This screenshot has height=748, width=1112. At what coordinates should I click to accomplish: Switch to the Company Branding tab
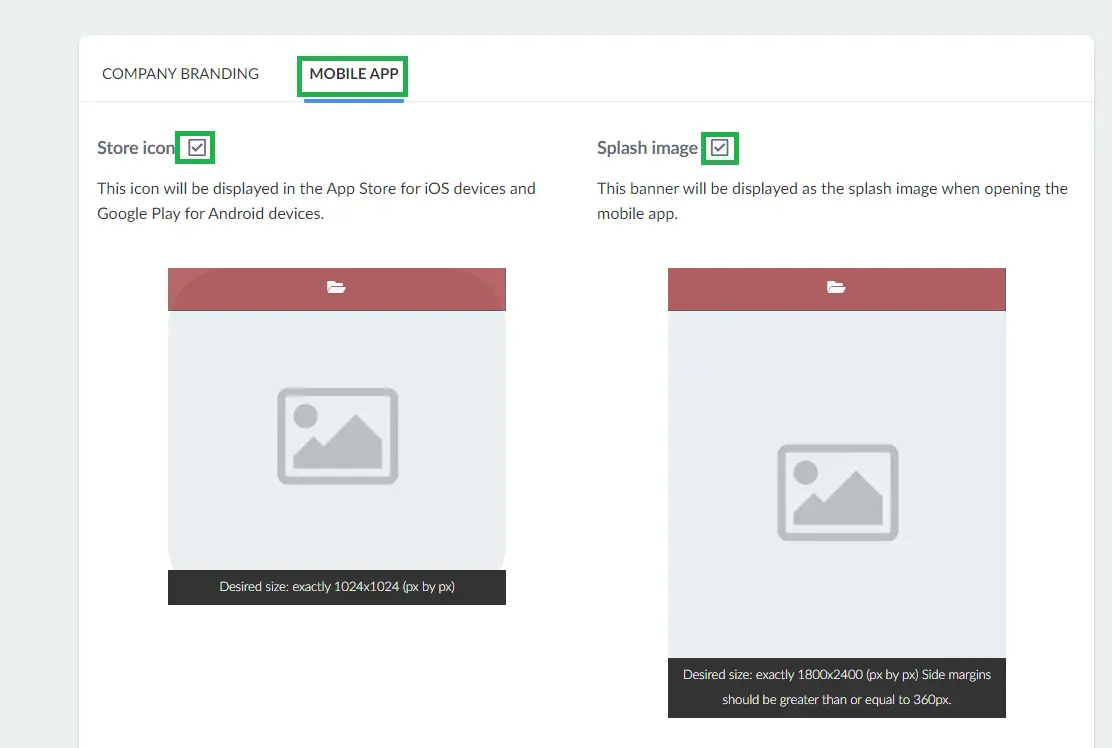180,74
